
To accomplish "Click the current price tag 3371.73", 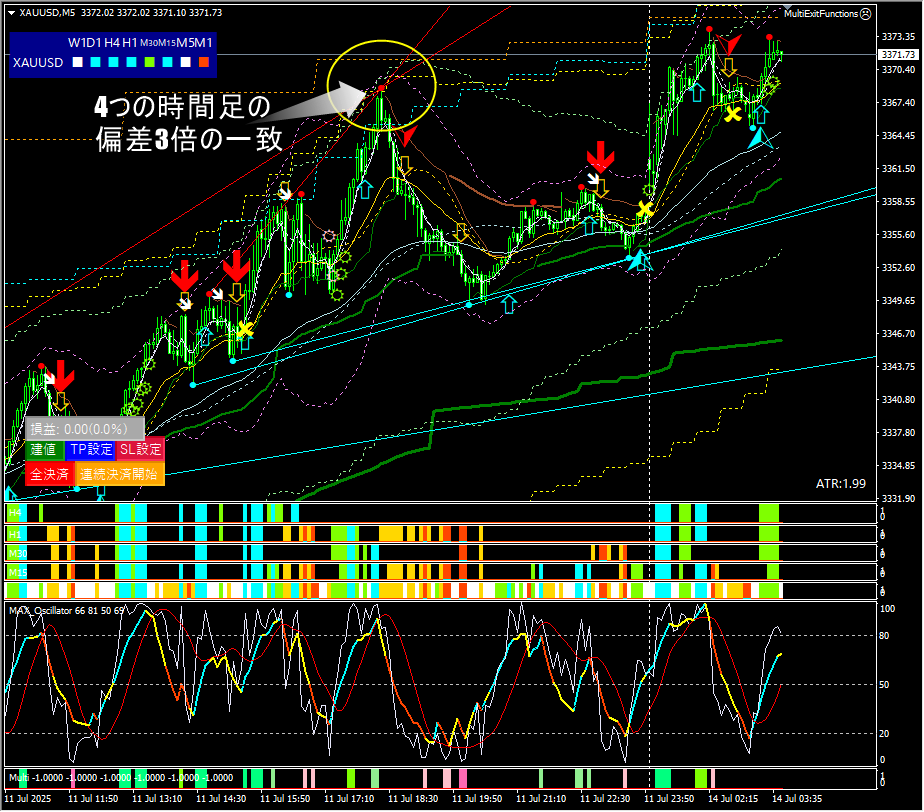I will click(898, 54).
